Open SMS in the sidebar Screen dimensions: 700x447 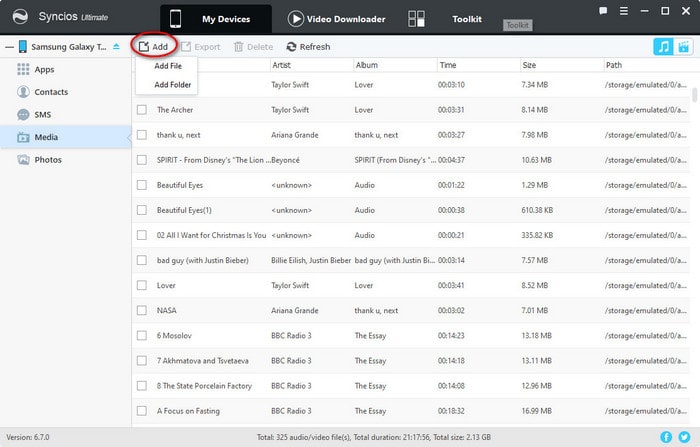tap(43, 114)
